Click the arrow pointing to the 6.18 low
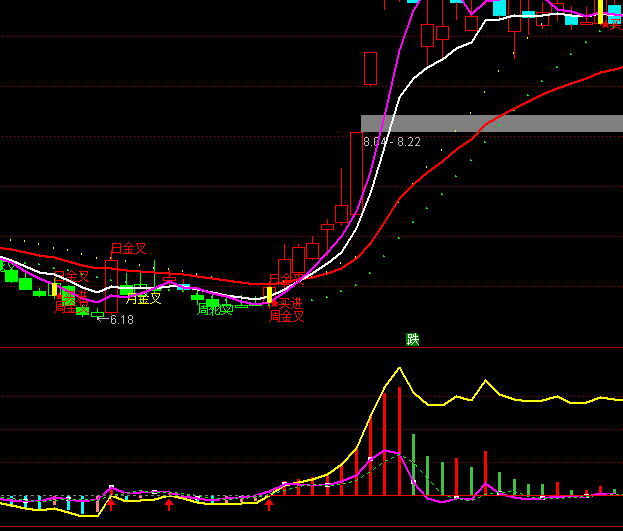The width and height of the screenshot is (623, 531). [102, 319]
